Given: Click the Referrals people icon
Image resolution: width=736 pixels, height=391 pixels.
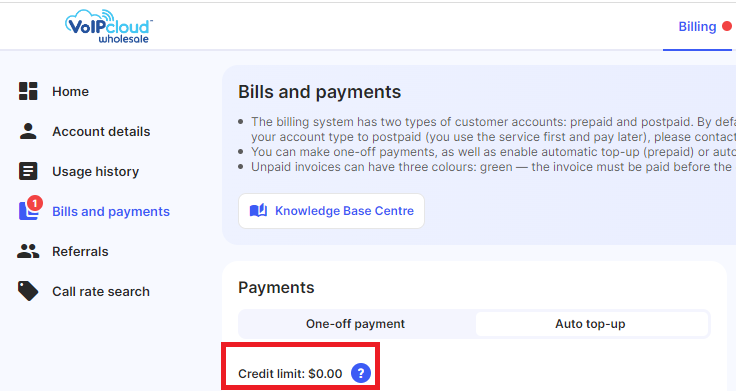Looking at the screenshot, I should 28,251.
